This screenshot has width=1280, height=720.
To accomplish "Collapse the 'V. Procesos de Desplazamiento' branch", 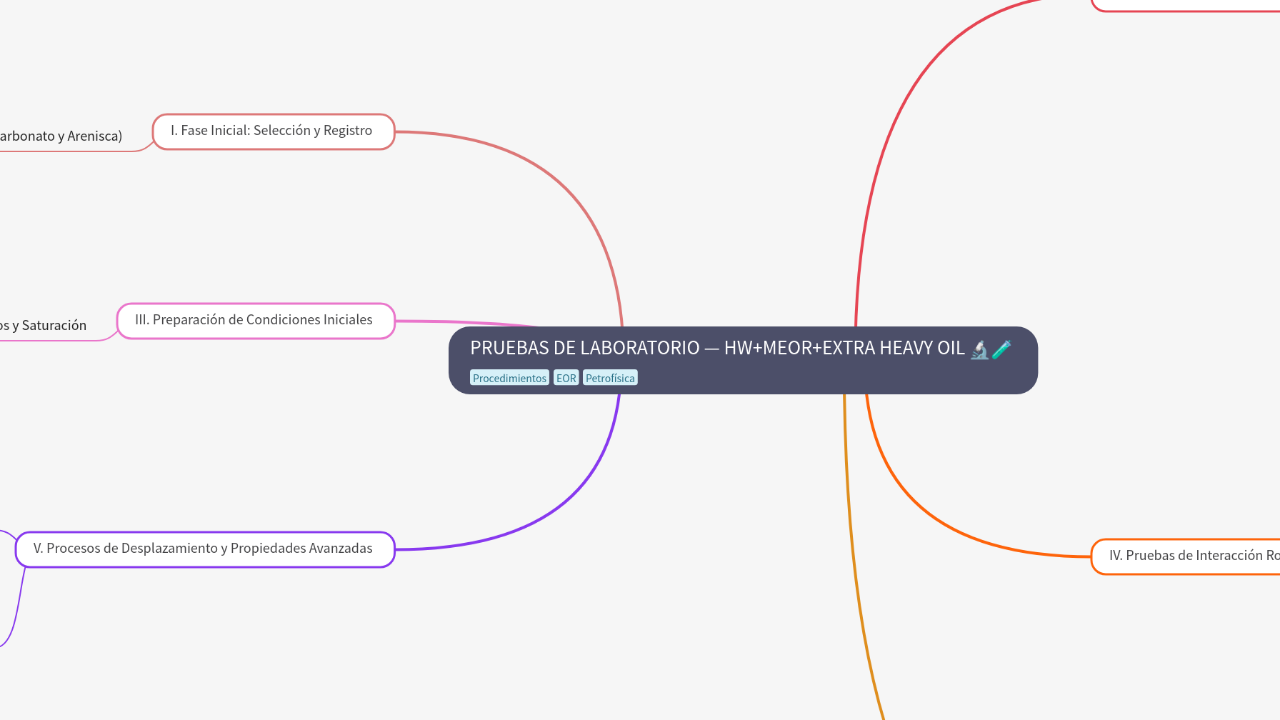I will (204, 548).
